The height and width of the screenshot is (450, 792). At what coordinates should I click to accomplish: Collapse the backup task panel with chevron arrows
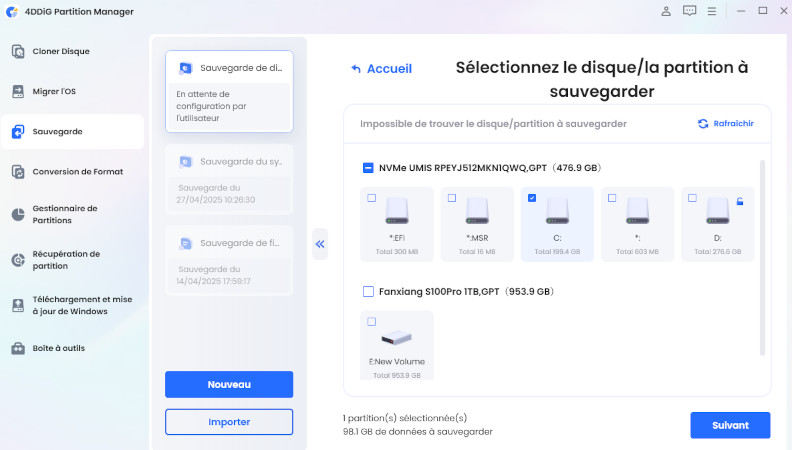click(320, 243)
